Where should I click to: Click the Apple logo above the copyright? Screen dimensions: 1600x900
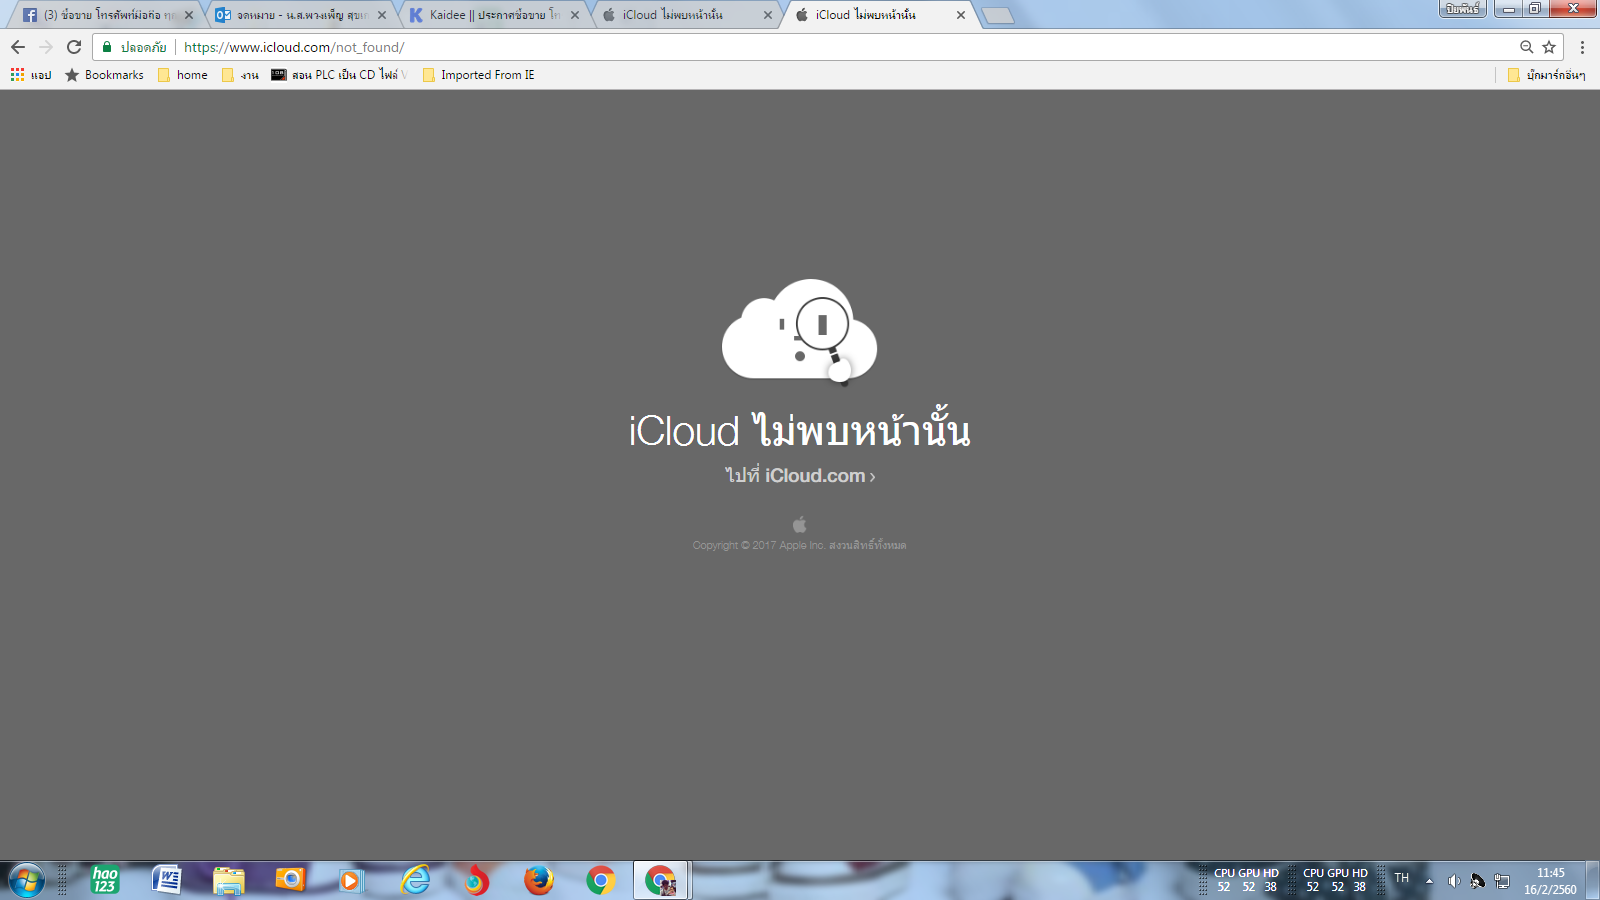[800, 524]
